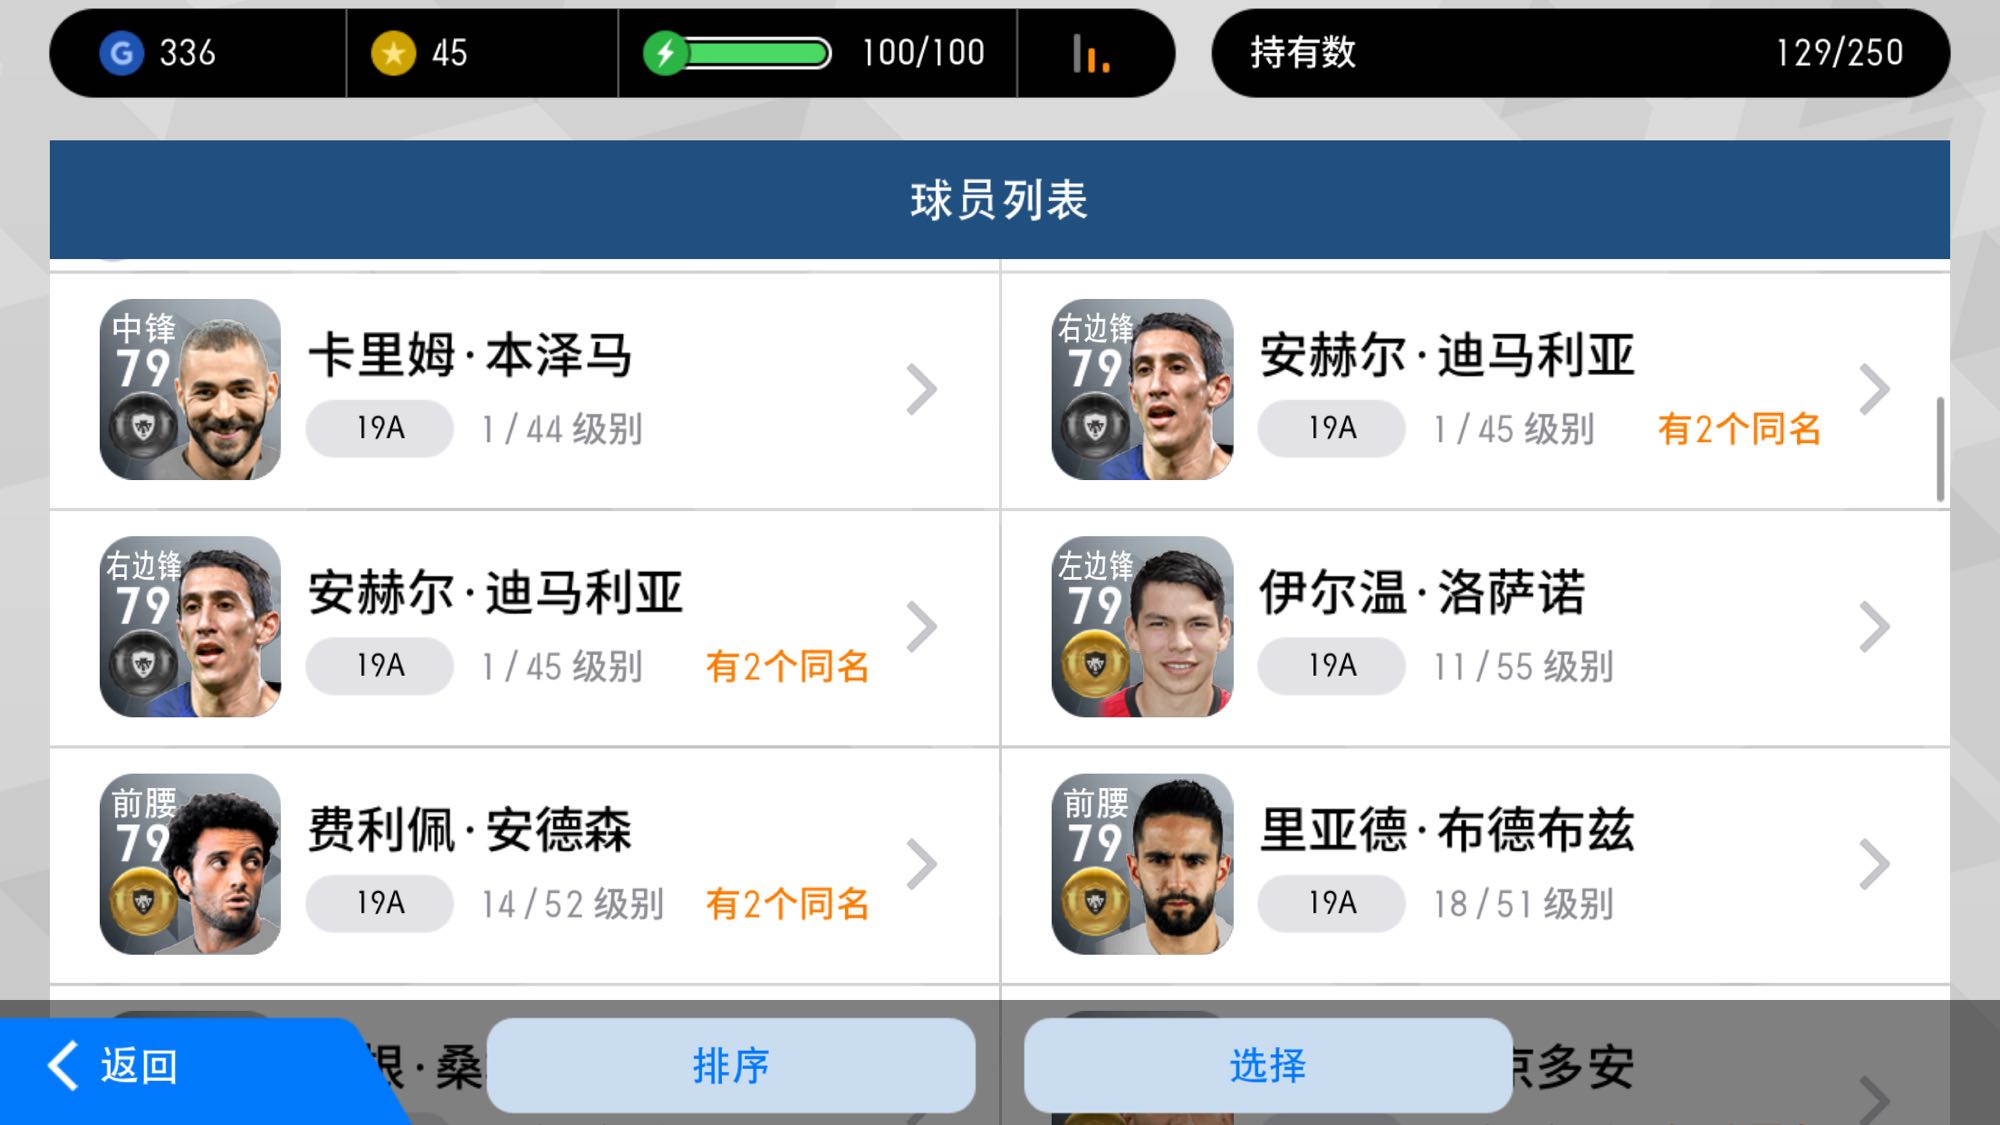This screenshot has height=1125, width=2000.
Task: Click the 排序 sort button
Action: click(x=731, y=1065)
